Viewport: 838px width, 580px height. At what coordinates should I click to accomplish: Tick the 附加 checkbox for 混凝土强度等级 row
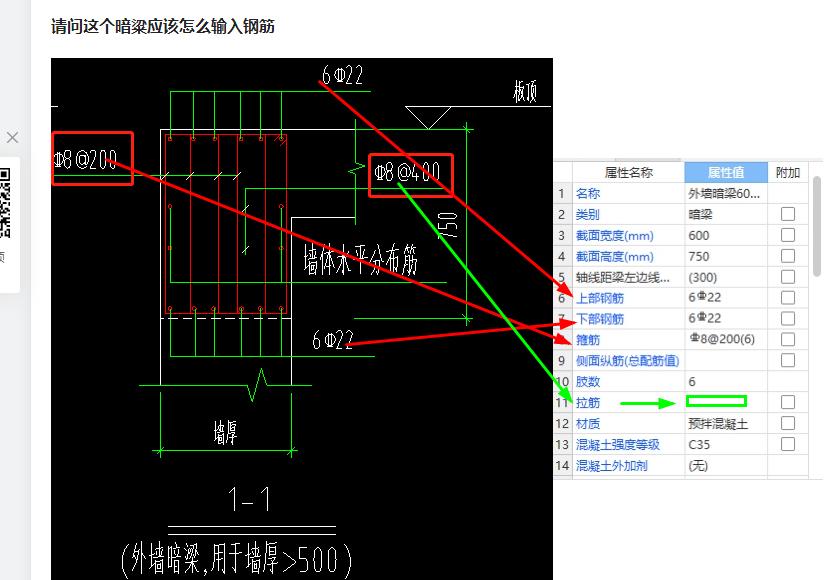click(x=787, y=444)
